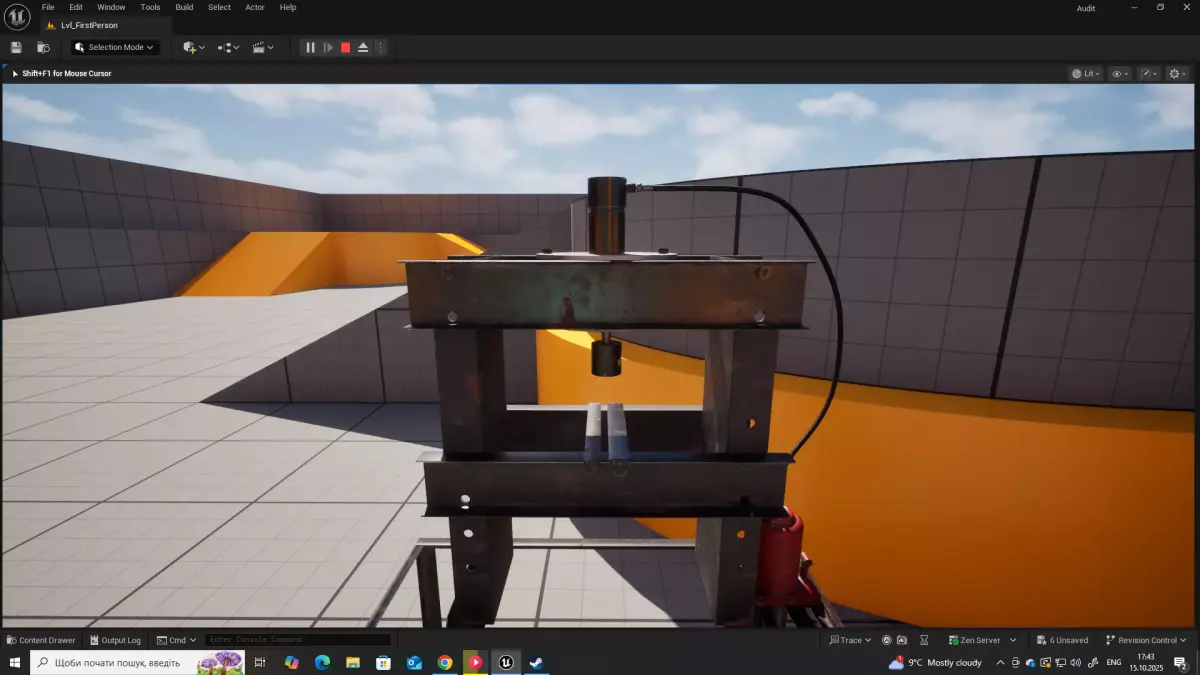The image size is (1200, 675).
Task: Click the Source Control browse icon beside save
Action: 42,47
